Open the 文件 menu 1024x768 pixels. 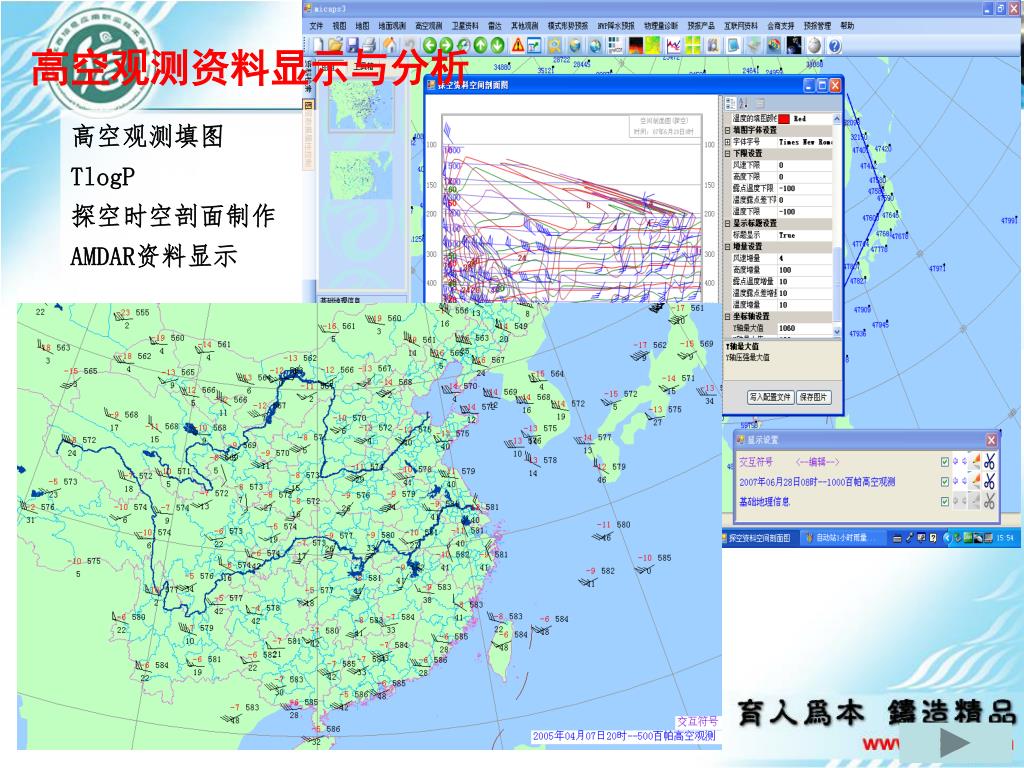(316, 26)
